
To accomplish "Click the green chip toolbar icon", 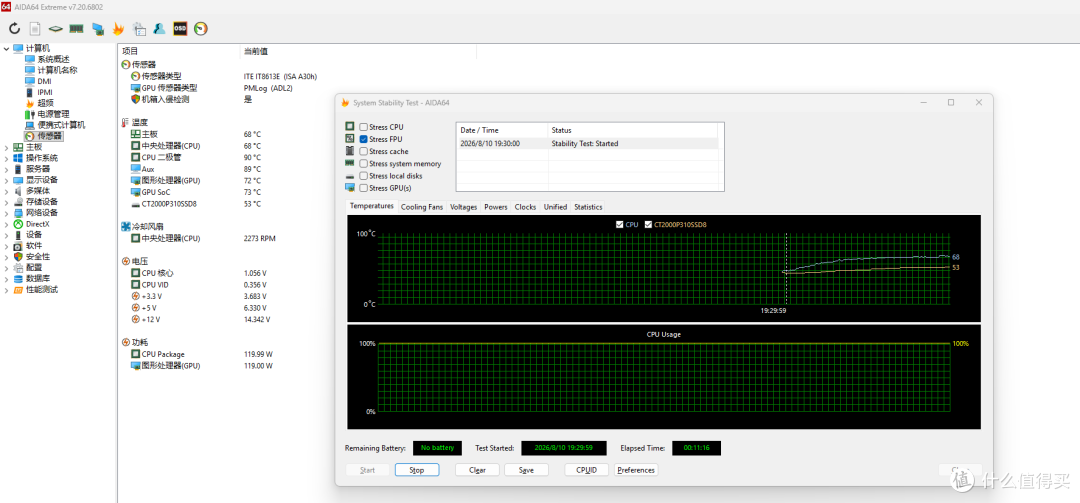I will tap(56, 29).
